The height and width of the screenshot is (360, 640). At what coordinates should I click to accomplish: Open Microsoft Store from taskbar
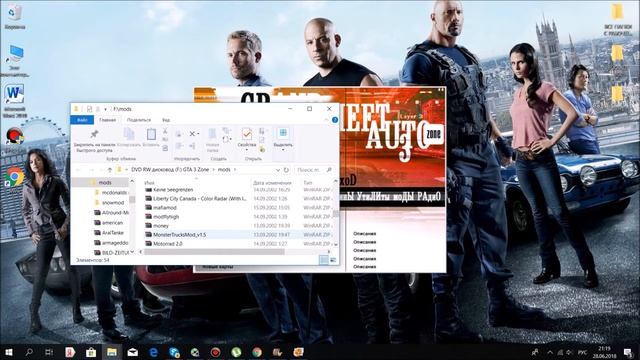point(91,352)
